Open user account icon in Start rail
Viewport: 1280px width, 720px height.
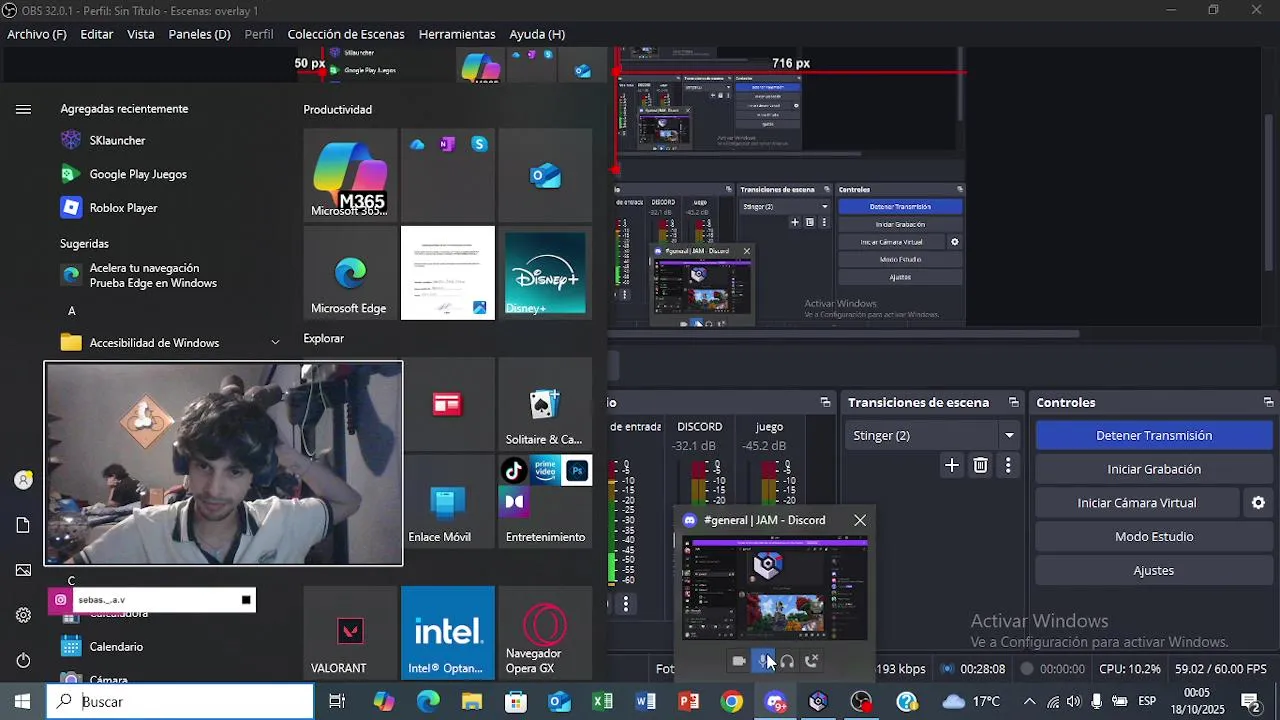point(23,480)
